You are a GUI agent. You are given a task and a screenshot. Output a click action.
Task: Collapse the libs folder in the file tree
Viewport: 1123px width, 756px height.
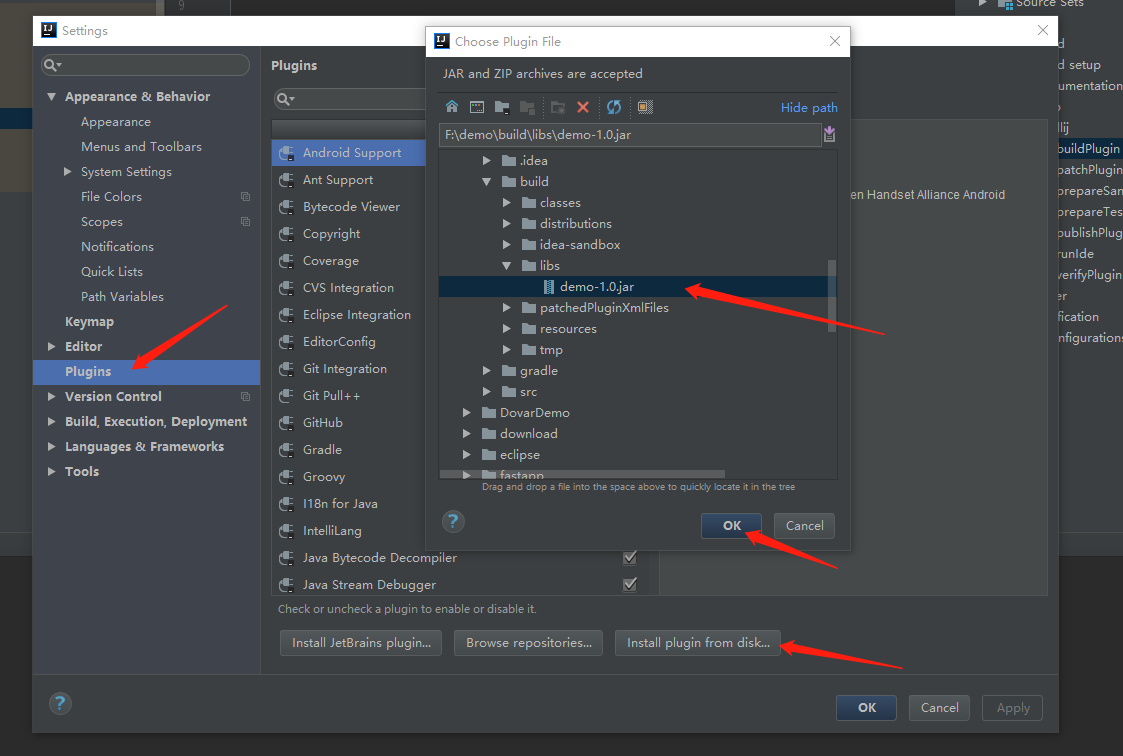pos(506,266)
